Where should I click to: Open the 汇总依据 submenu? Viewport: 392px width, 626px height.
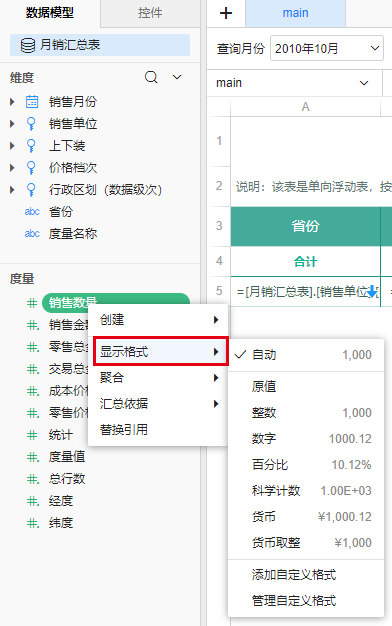coord(158,404)
